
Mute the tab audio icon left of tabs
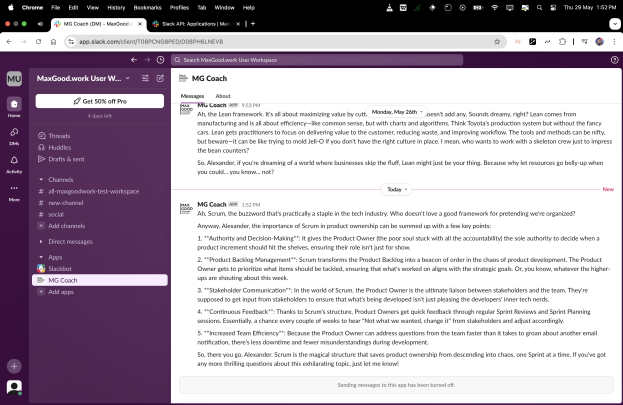tap(40, 24)
